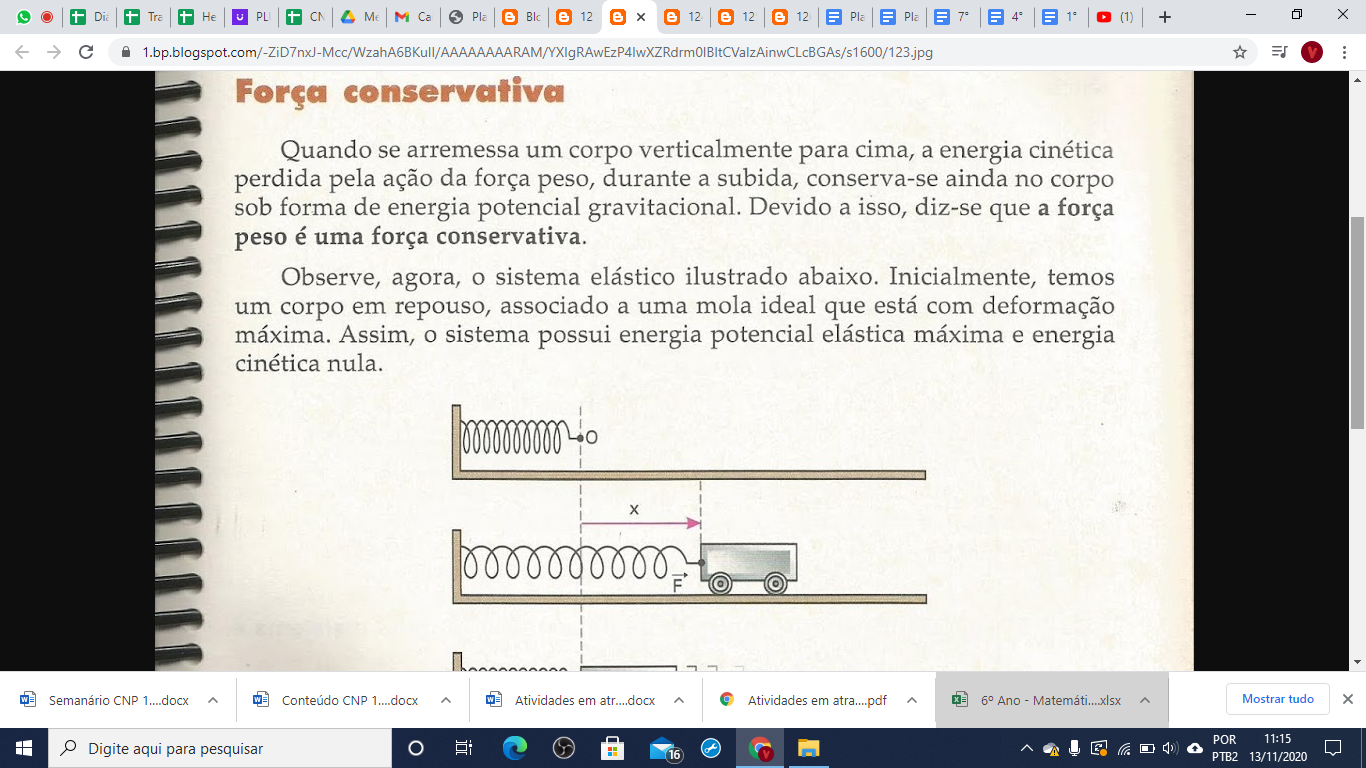The width and height of the screenshot is (1366, 768).
Task: Expand options for 'Conteúdo CNP 1....docx' download
Action: [446, 700]
